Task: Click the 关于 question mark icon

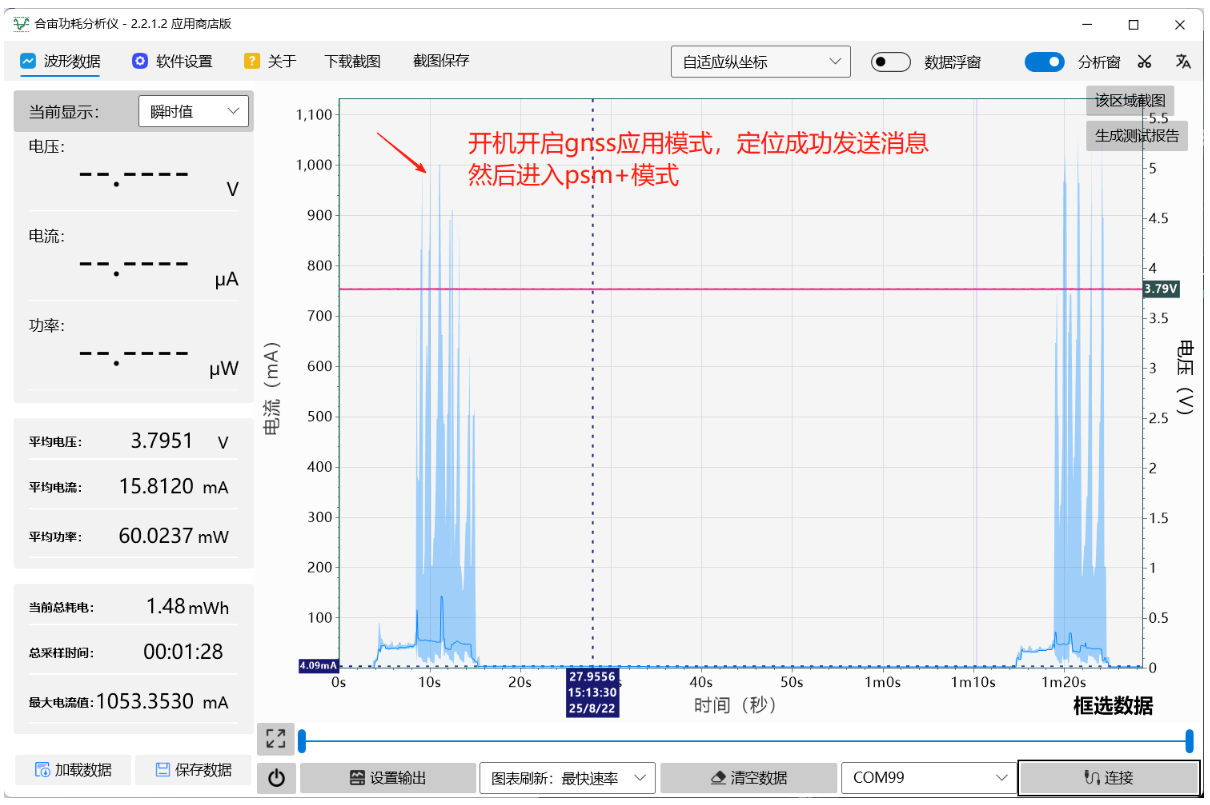Action: click(x=252, y=62)
